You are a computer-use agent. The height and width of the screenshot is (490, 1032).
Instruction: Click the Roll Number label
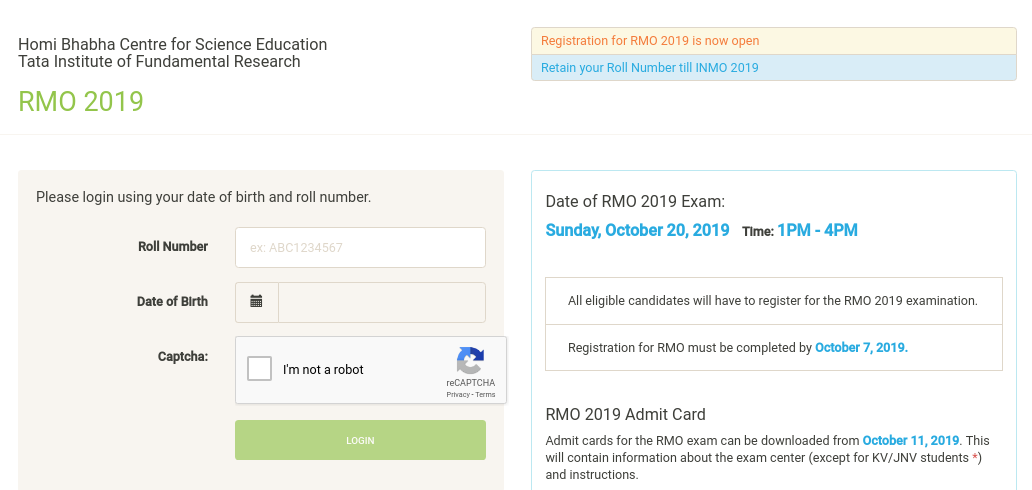(x=173, y=247)
